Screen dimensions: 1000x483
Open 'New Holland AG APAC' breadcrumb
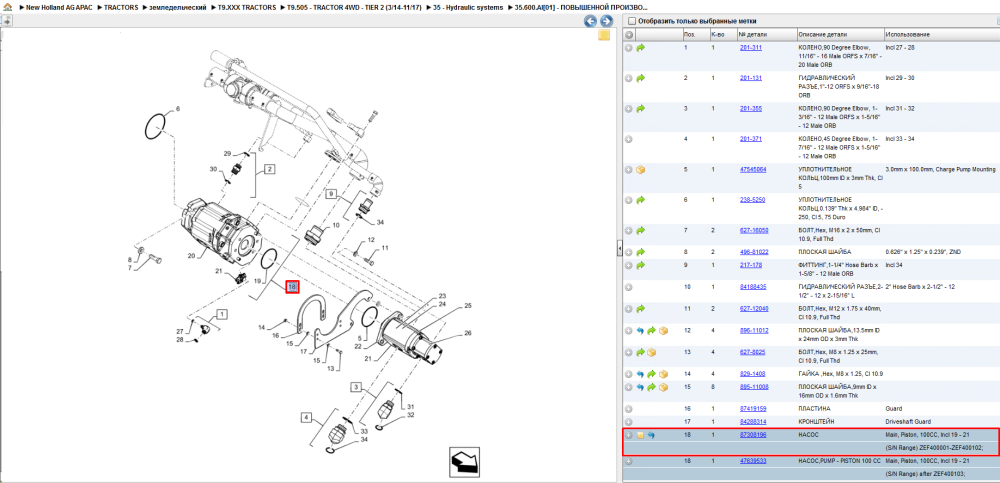[61, 8]
